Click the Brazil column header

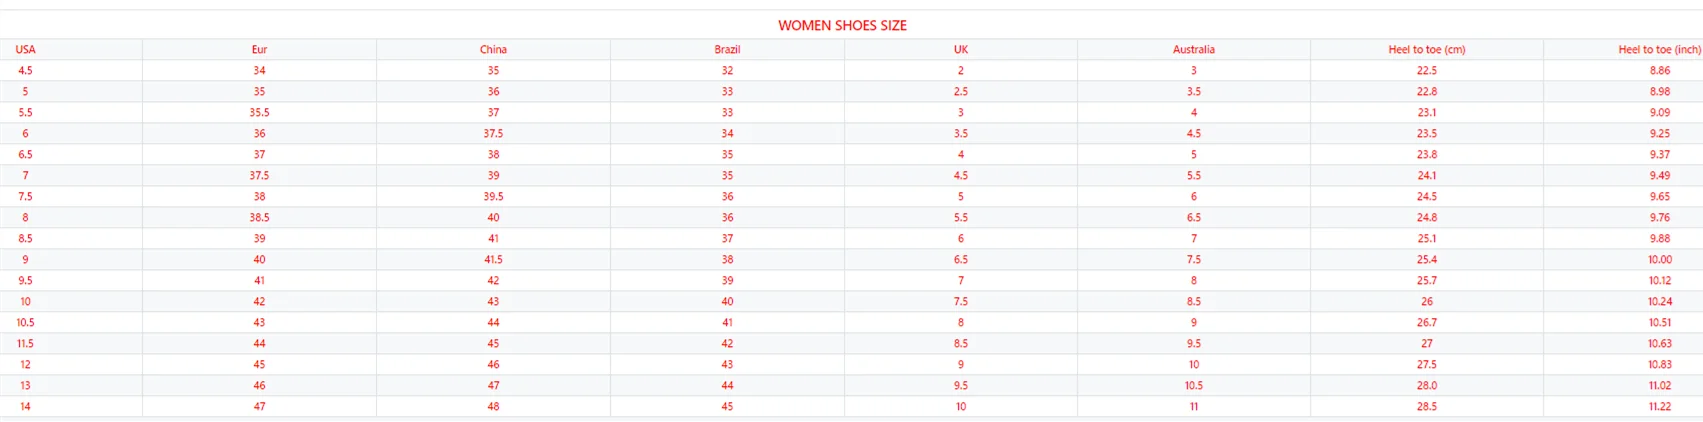(727, 49)
